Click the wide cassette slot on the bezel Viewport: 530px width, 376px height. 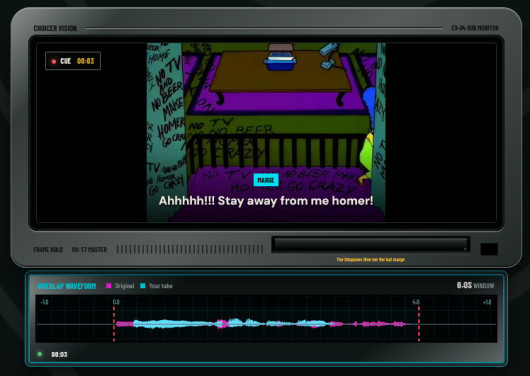370,244
